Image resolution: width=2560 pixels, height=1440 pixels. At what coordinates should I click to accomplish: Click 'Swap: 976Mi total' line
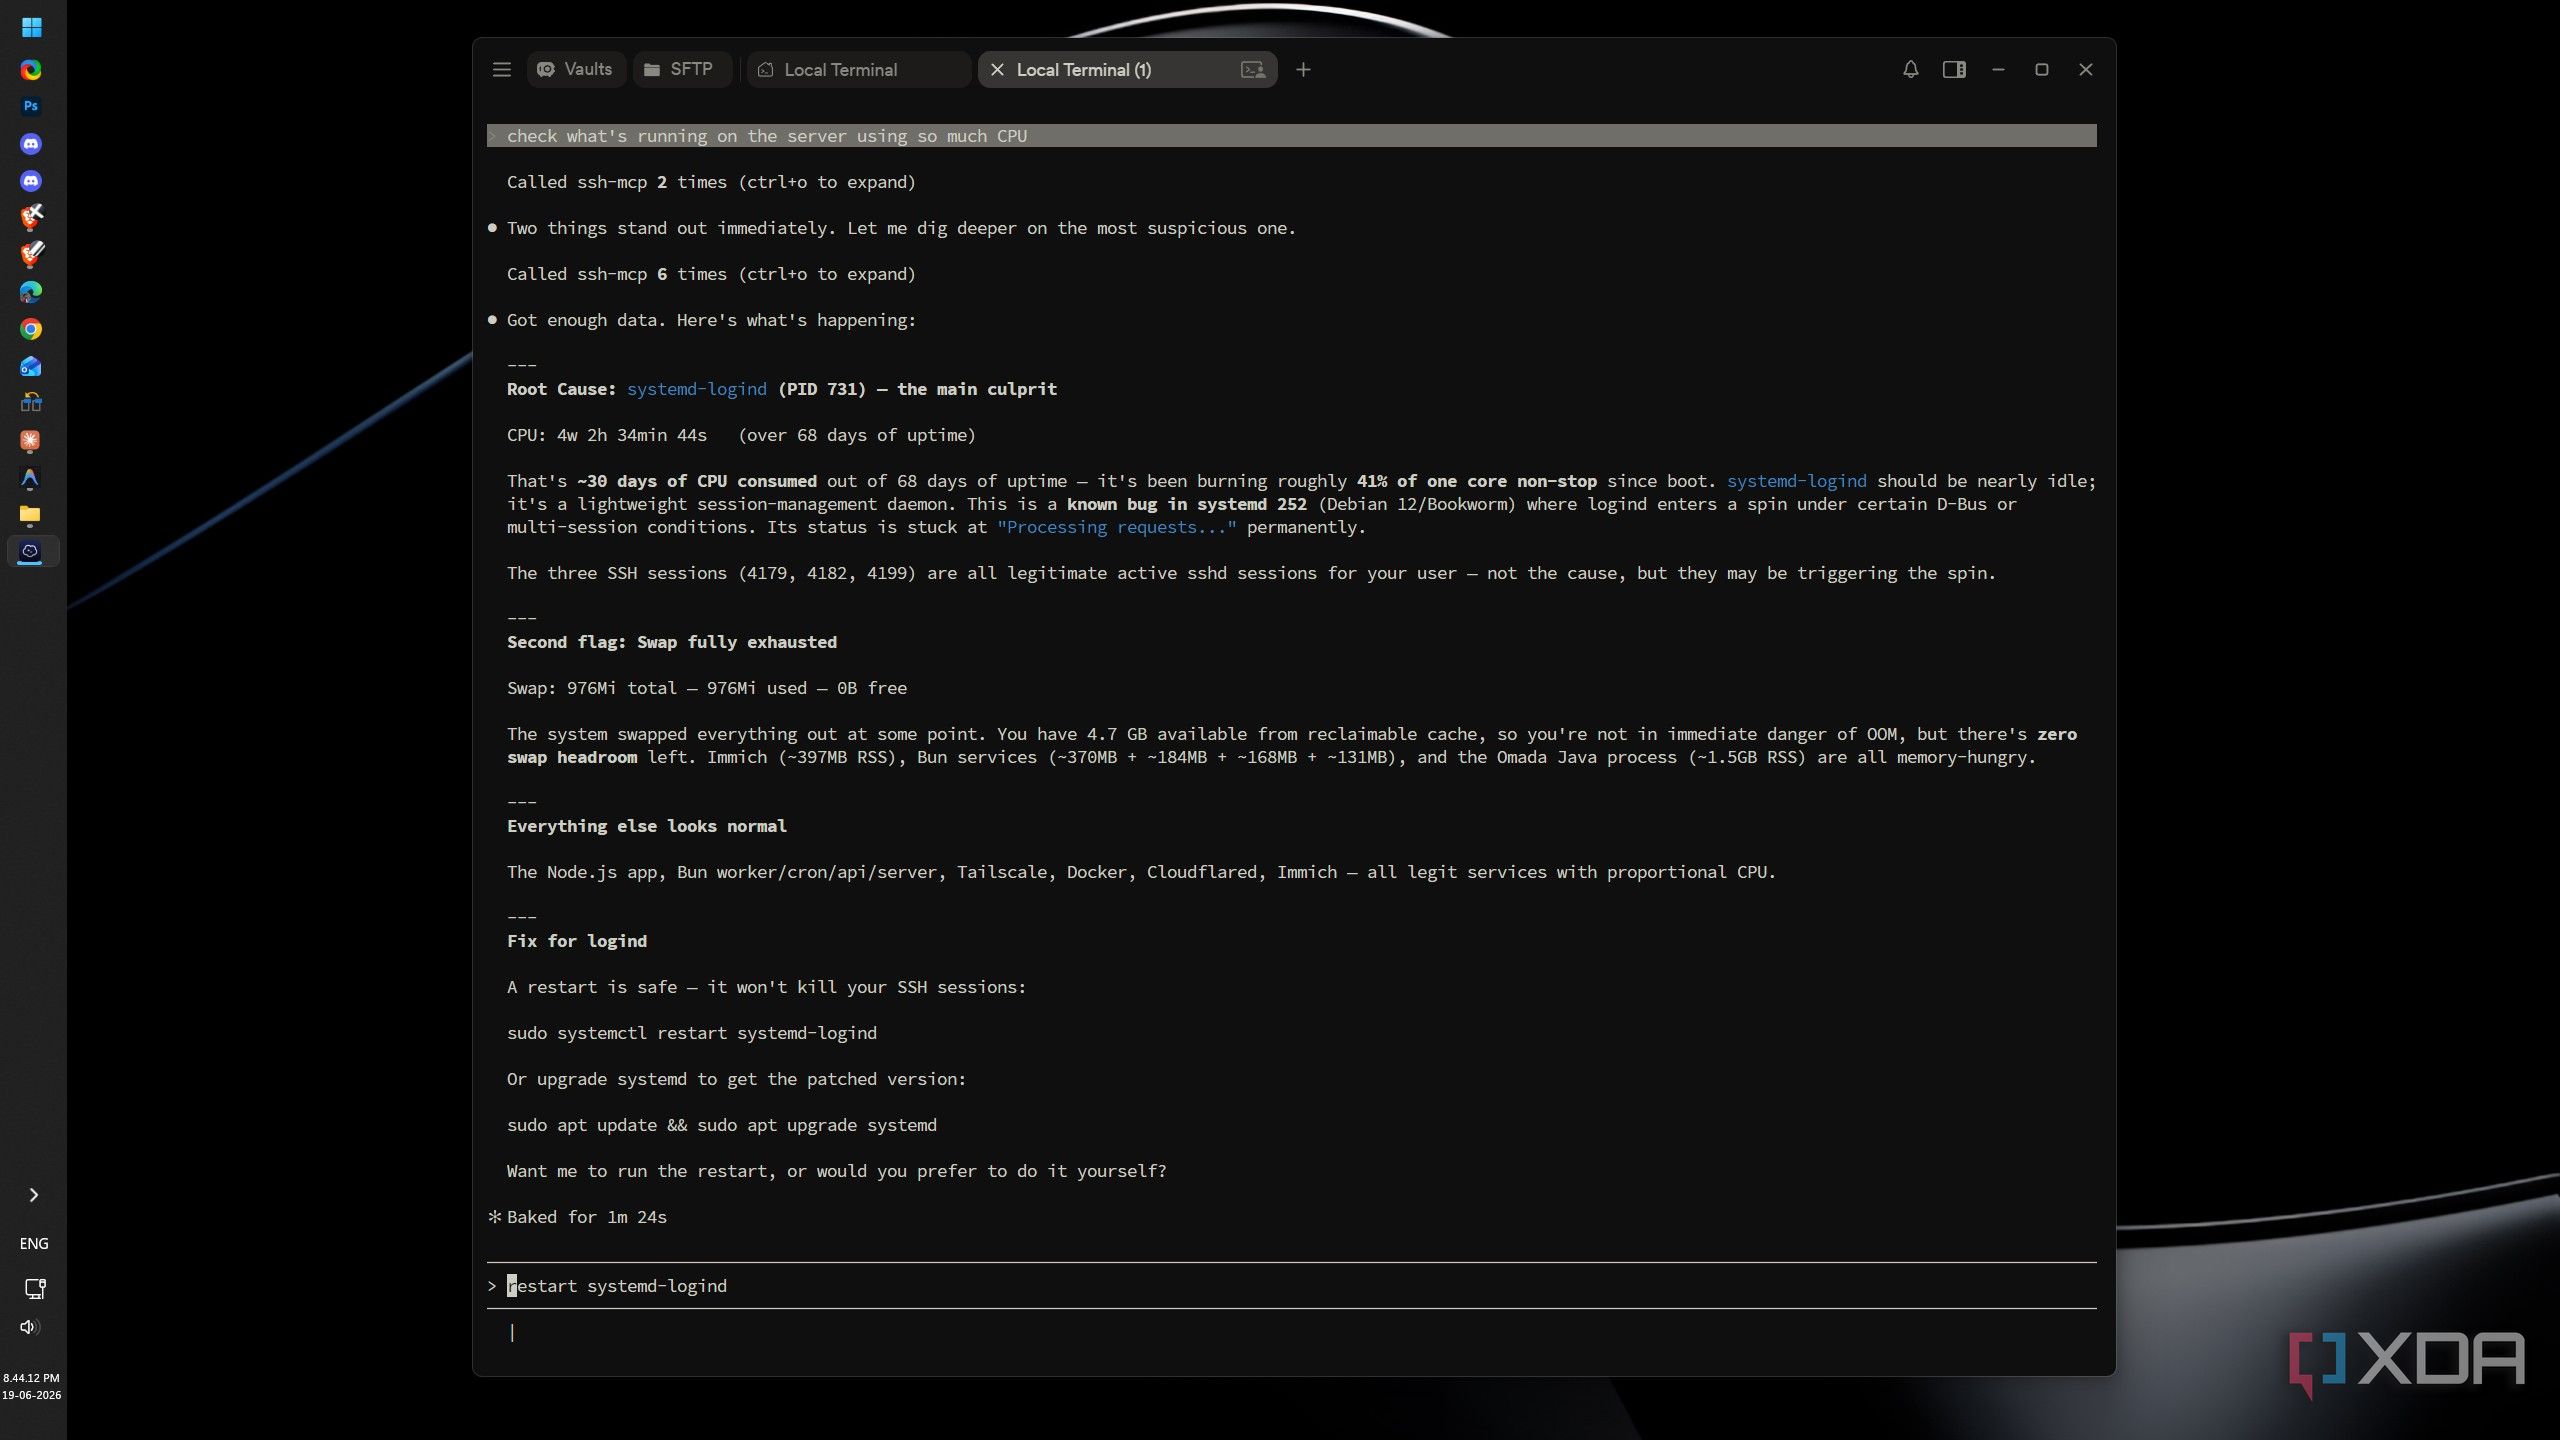706,688
